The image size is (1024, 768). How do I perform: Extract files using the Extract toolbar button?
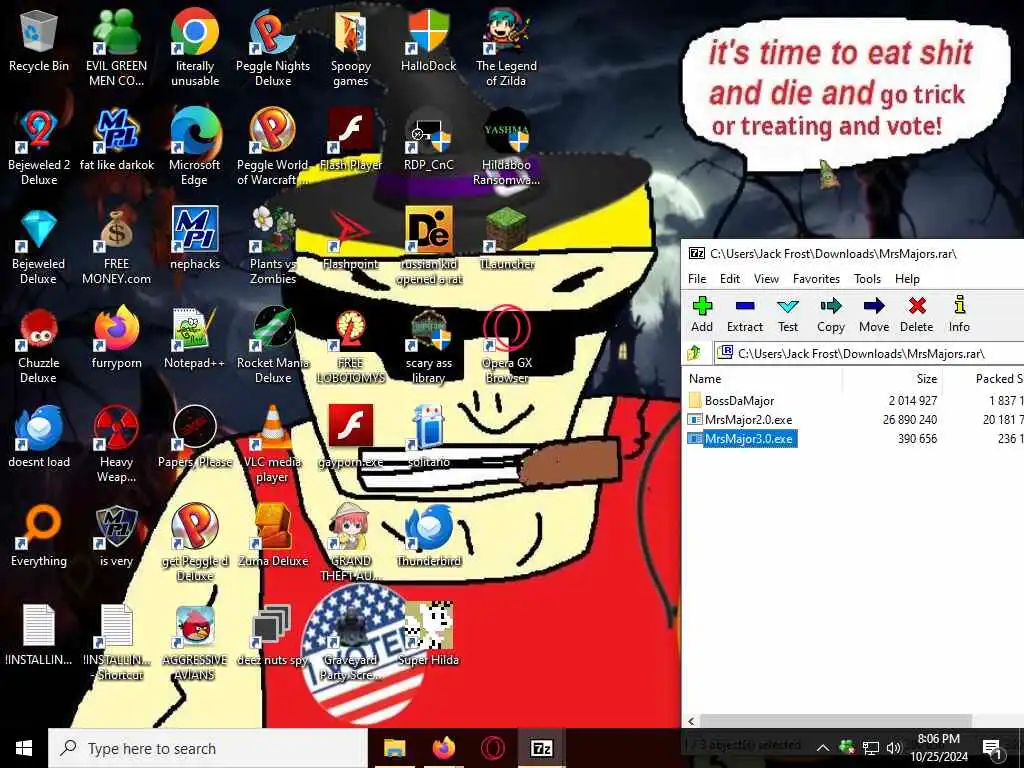[x=744, y=314]
